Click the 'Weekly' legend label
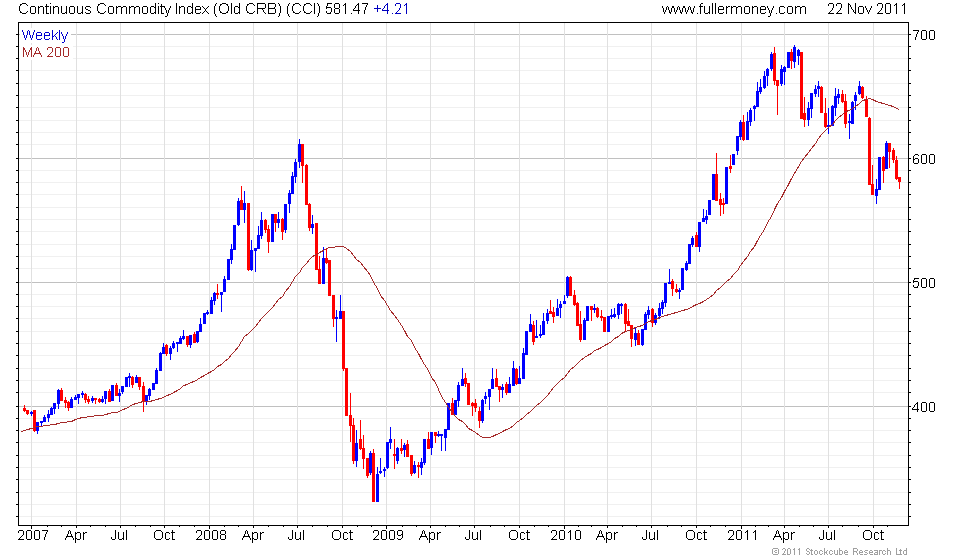 (x=45, y=35)
